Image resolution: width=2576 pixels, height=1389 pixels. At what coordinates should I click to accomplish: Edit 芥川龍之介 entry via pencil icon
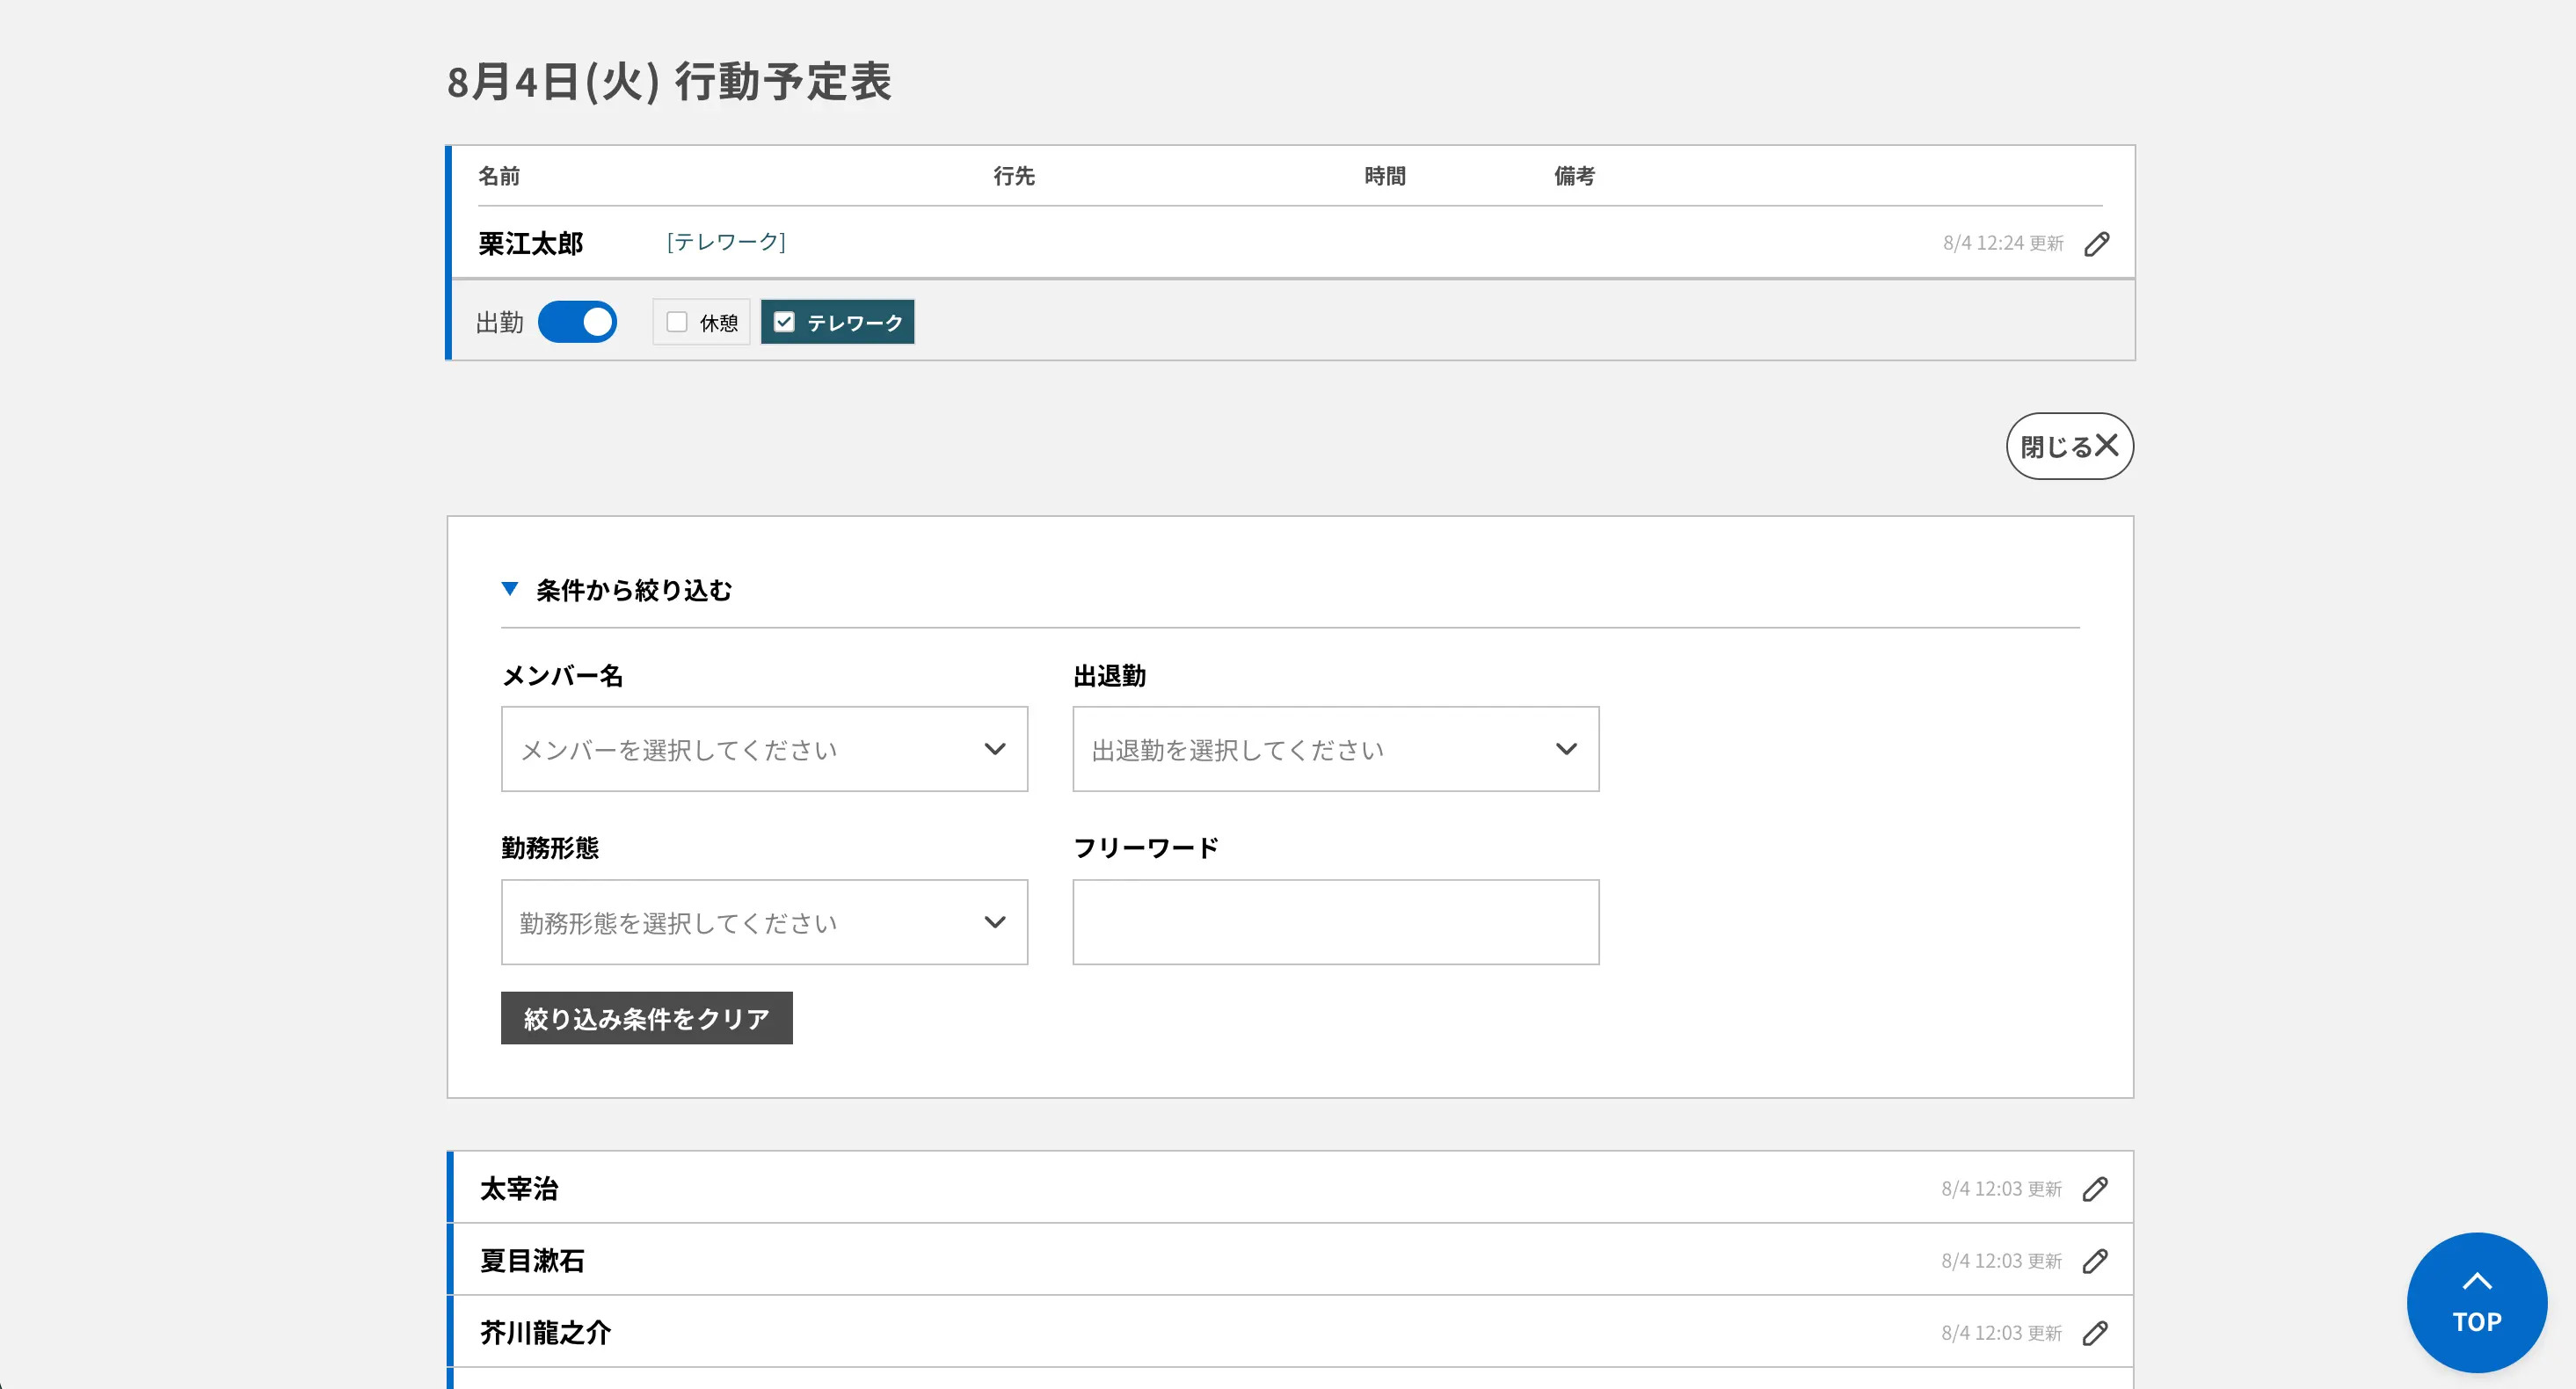2095,1333
